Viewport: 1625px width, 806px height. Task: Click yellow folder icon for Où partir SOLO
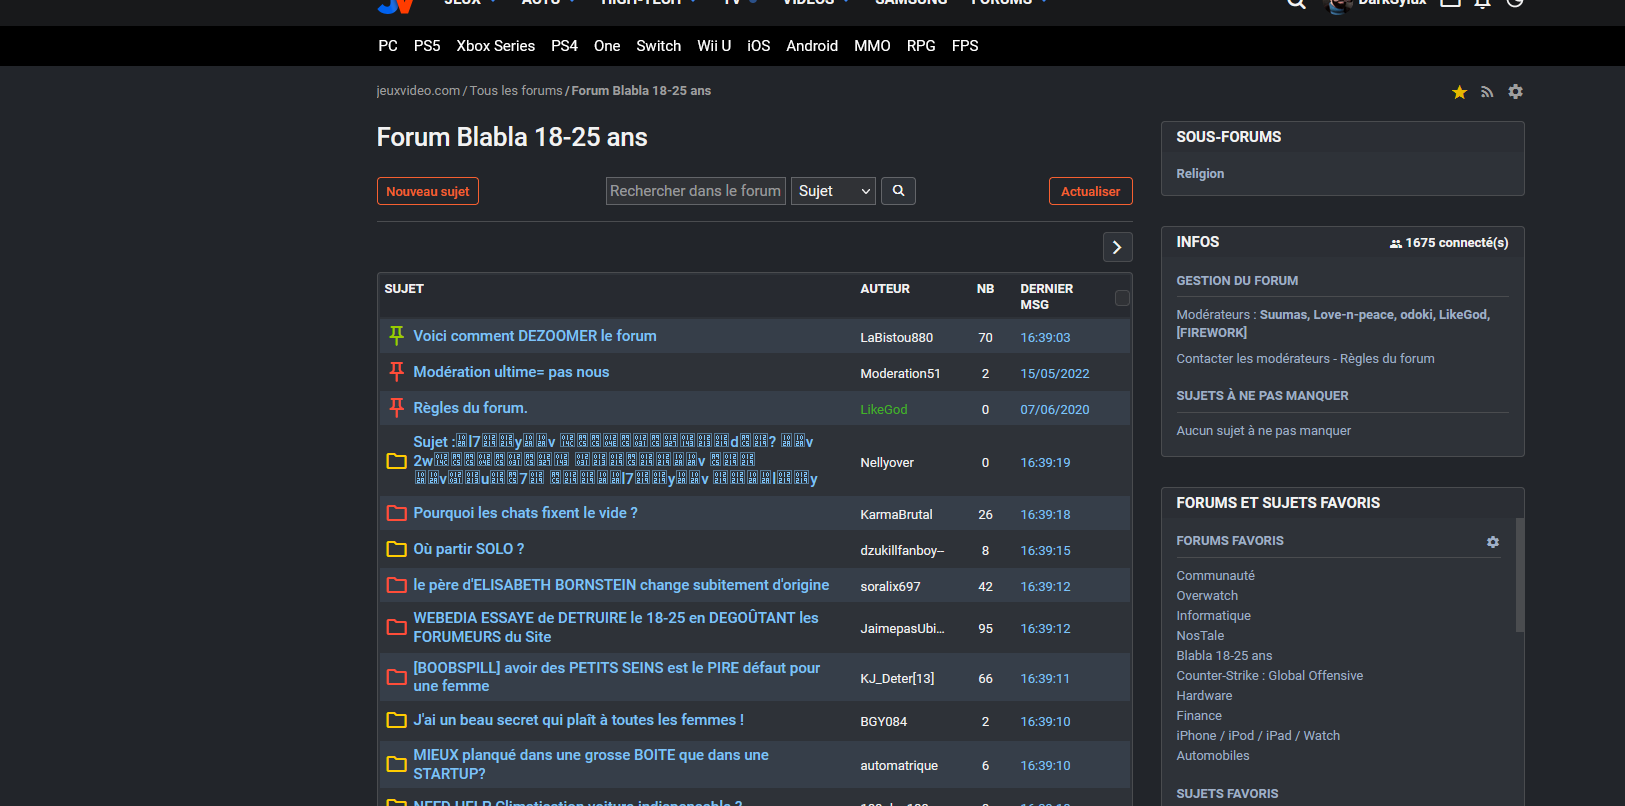coord(396,549)
